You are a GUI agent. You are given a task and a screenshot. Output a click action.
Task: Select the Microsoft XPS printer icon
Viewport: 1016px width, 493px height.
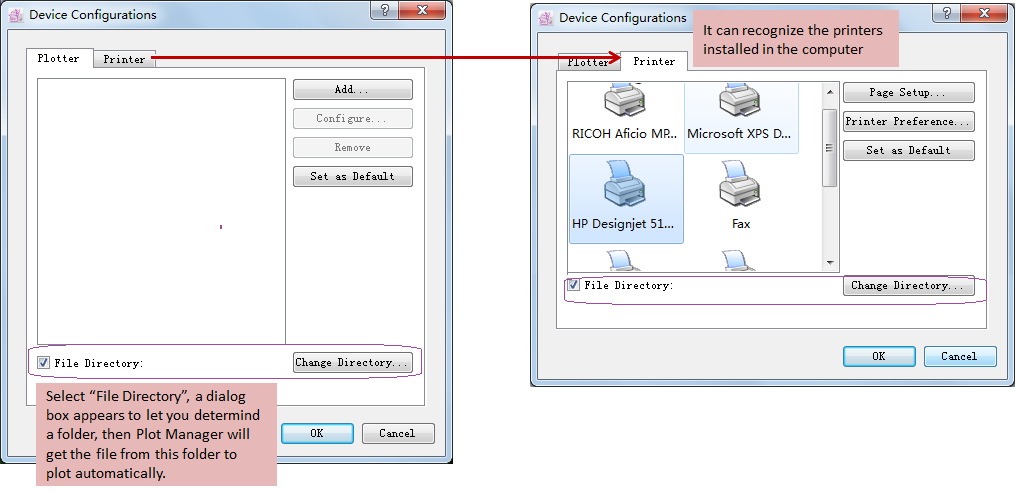(x=740, y=101)
